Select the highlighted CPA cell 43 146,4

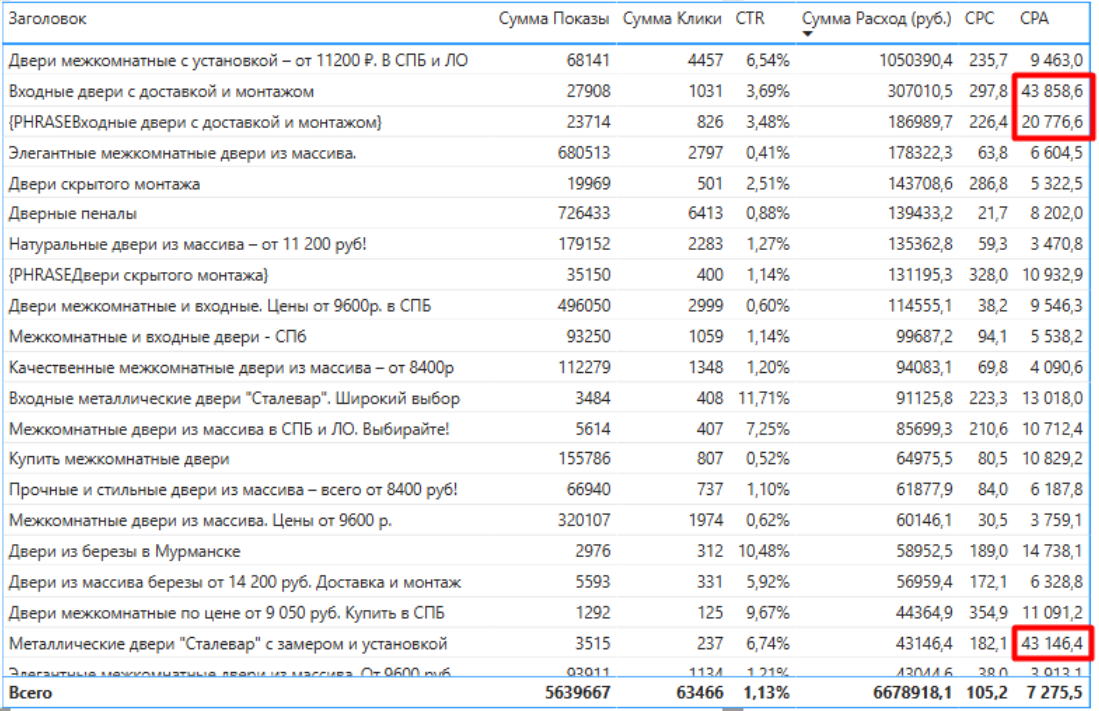coord(1051,643)
